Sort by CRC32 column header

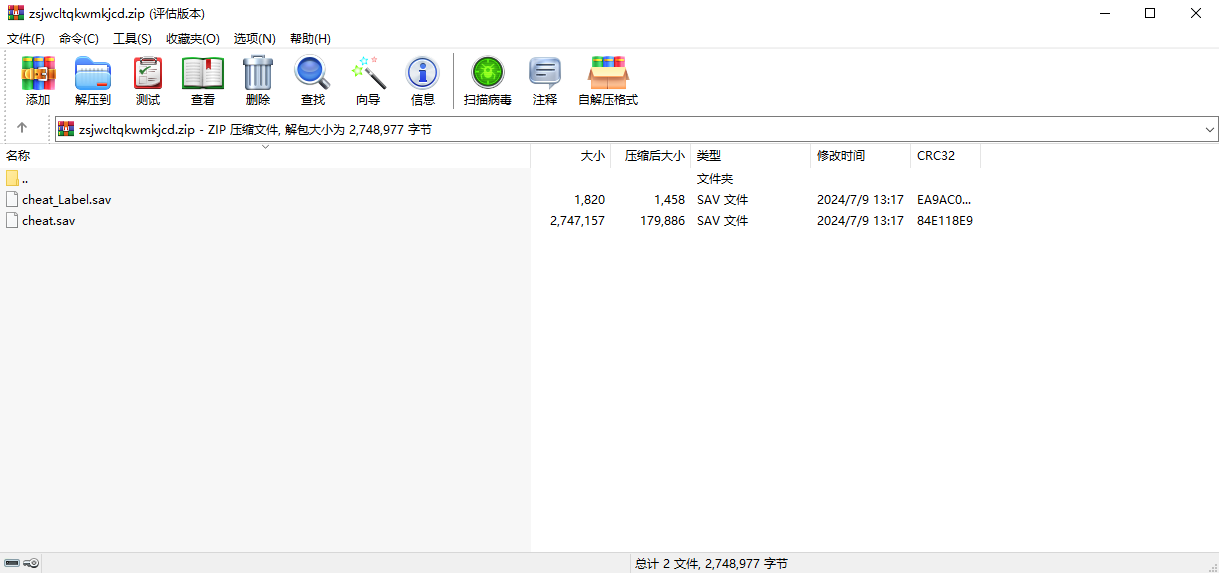coord(945,156)
